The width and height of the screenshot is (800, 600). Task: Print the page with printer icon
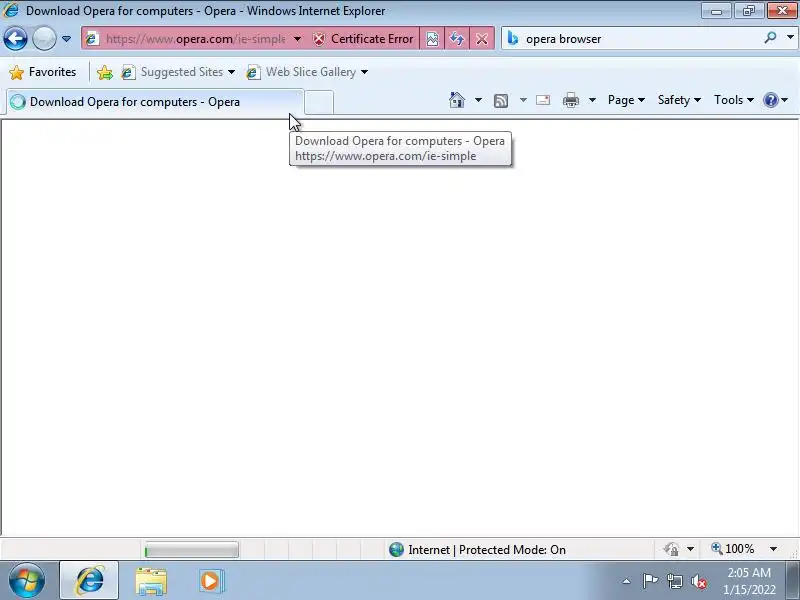coord(570,100)
